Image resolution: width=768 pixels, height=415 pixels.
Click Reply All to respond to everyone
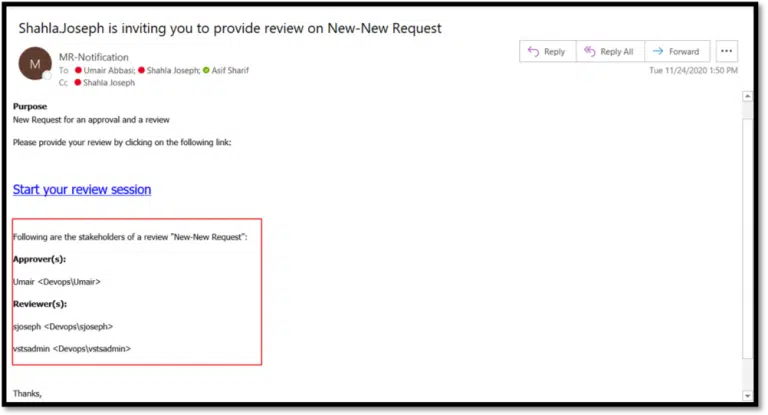click(x=608, y=51)
